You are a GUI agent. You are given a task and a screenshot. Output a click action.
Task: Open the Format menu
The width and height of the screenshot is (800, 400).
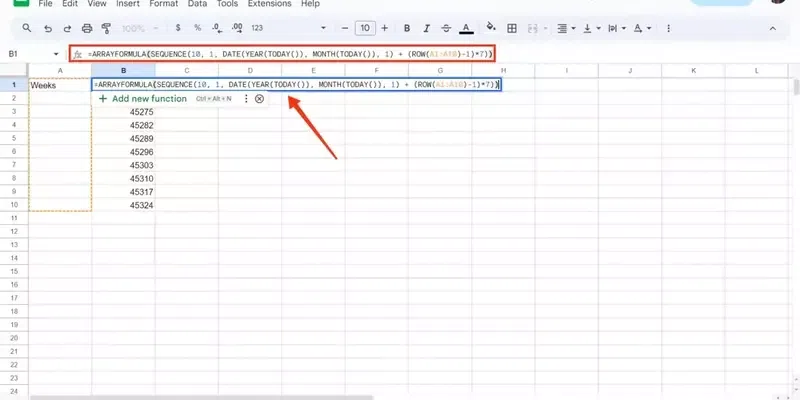coord(164,4)
